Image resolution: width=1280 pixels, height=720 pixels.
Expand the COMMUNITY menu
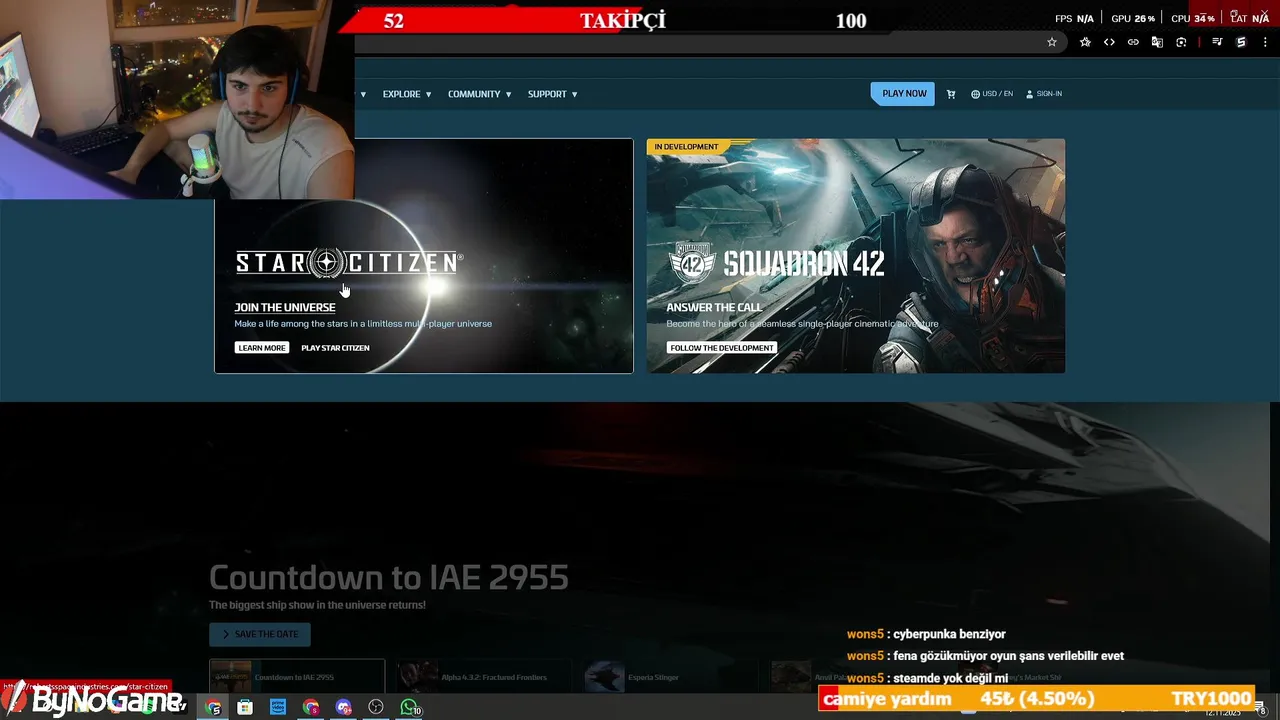tap(480, 94)
